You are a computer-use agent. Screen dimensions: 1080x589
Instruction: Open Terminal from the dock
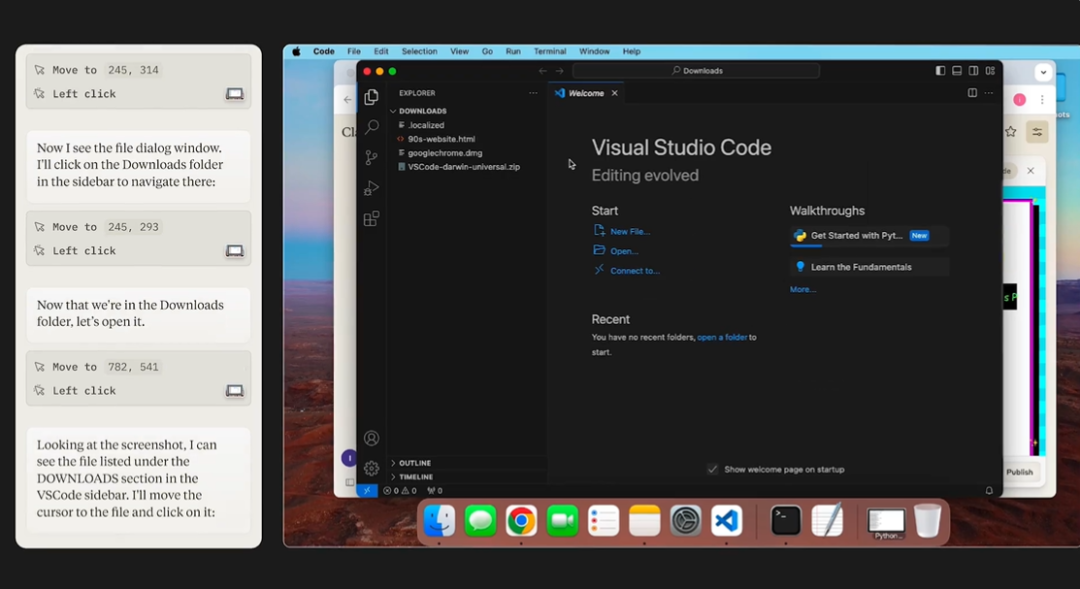[x=786, y=521]
